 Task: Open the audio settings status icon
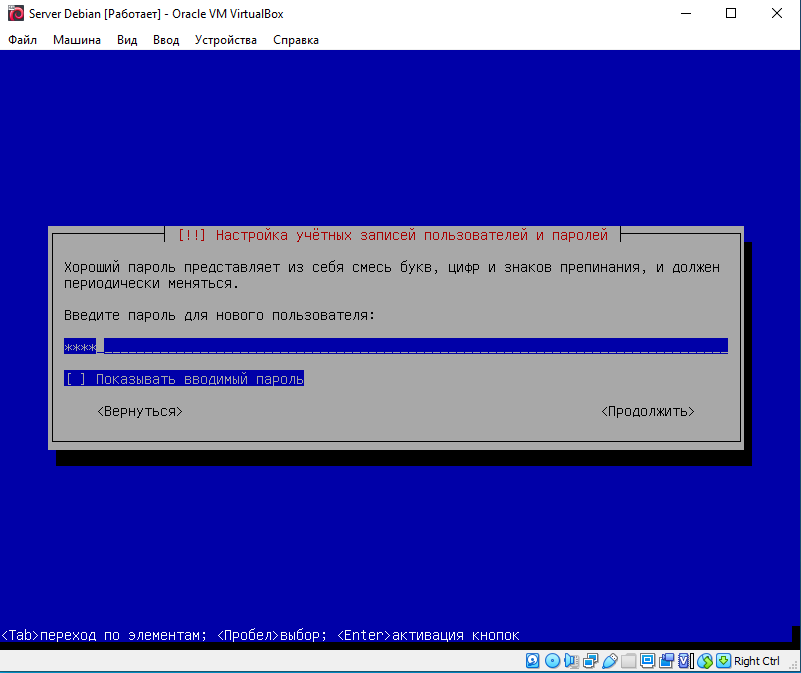coord(571,661)
